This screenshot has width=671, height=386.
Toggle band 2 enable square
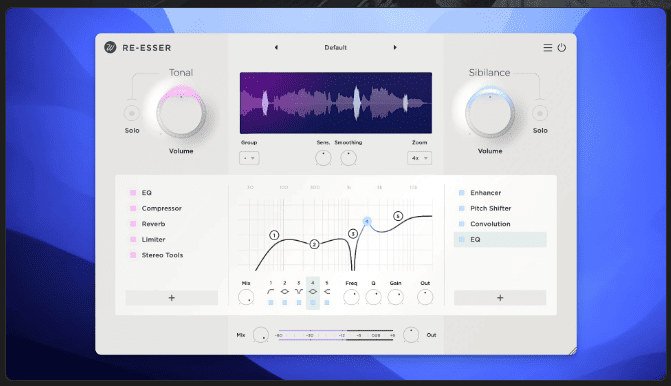point(285,303)
